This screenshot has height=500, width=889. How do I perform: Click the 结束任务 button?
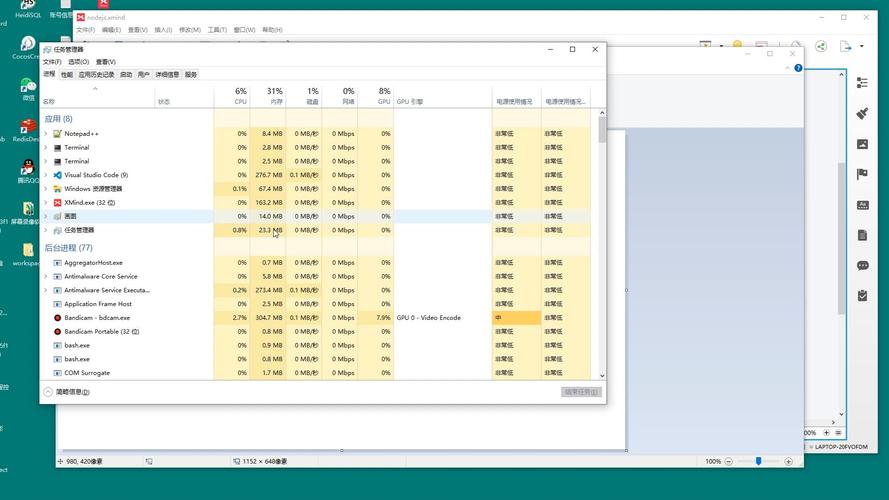[x=581, y=392]
